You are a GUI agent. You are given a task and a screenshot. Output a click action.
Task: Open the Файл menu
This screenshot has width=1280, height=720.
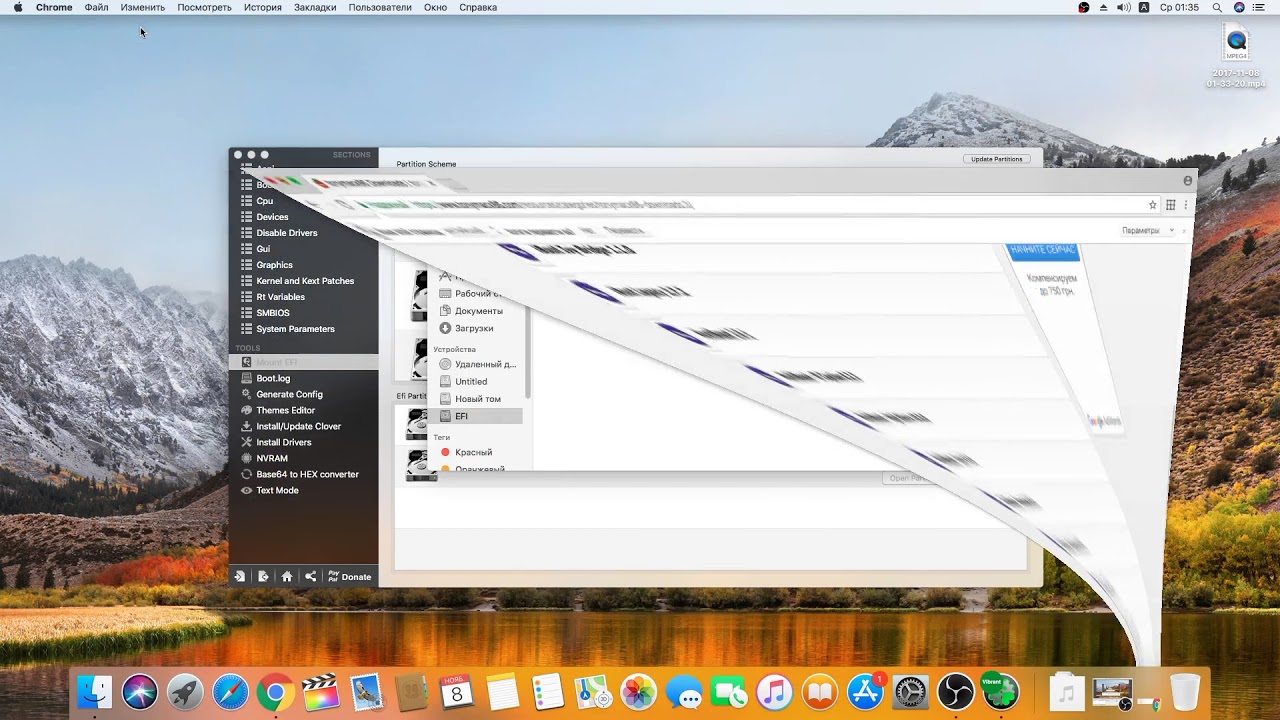click(x=97, y=7)
